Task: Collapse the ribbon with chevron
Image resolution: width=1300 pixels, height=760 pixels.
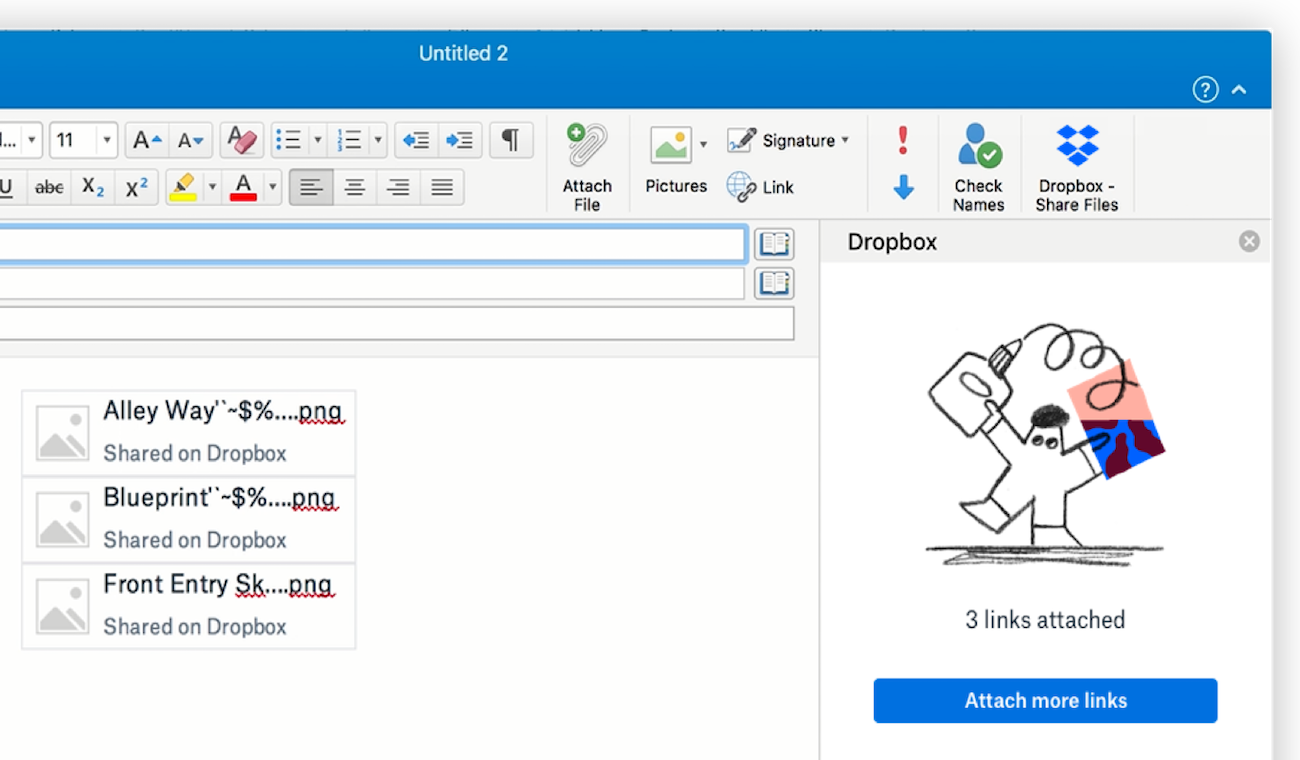Action: click(x=1239, y=90)
